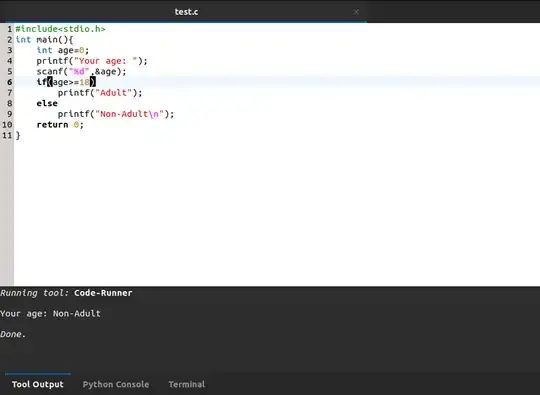
Task: Click line number 10 in the gutter
Action: point(7,125)
